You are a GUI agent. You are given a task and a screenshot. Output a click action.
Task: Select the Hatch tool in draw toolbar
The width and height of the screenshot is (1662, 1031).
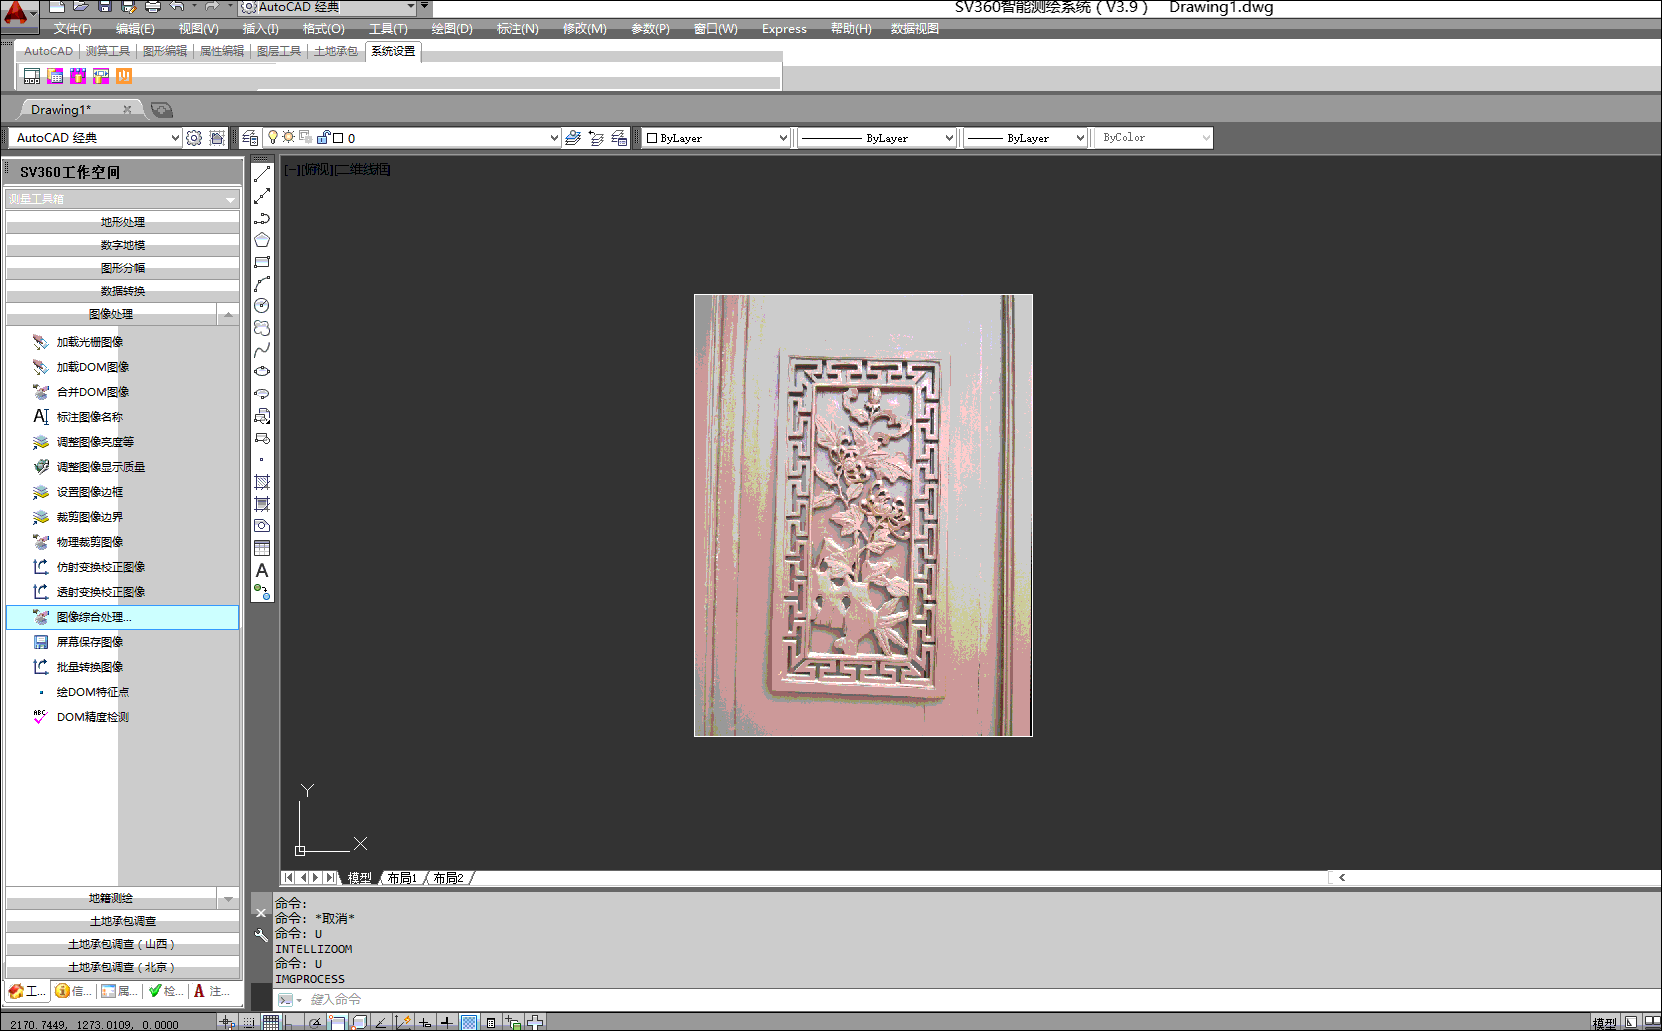click(262, 482)
